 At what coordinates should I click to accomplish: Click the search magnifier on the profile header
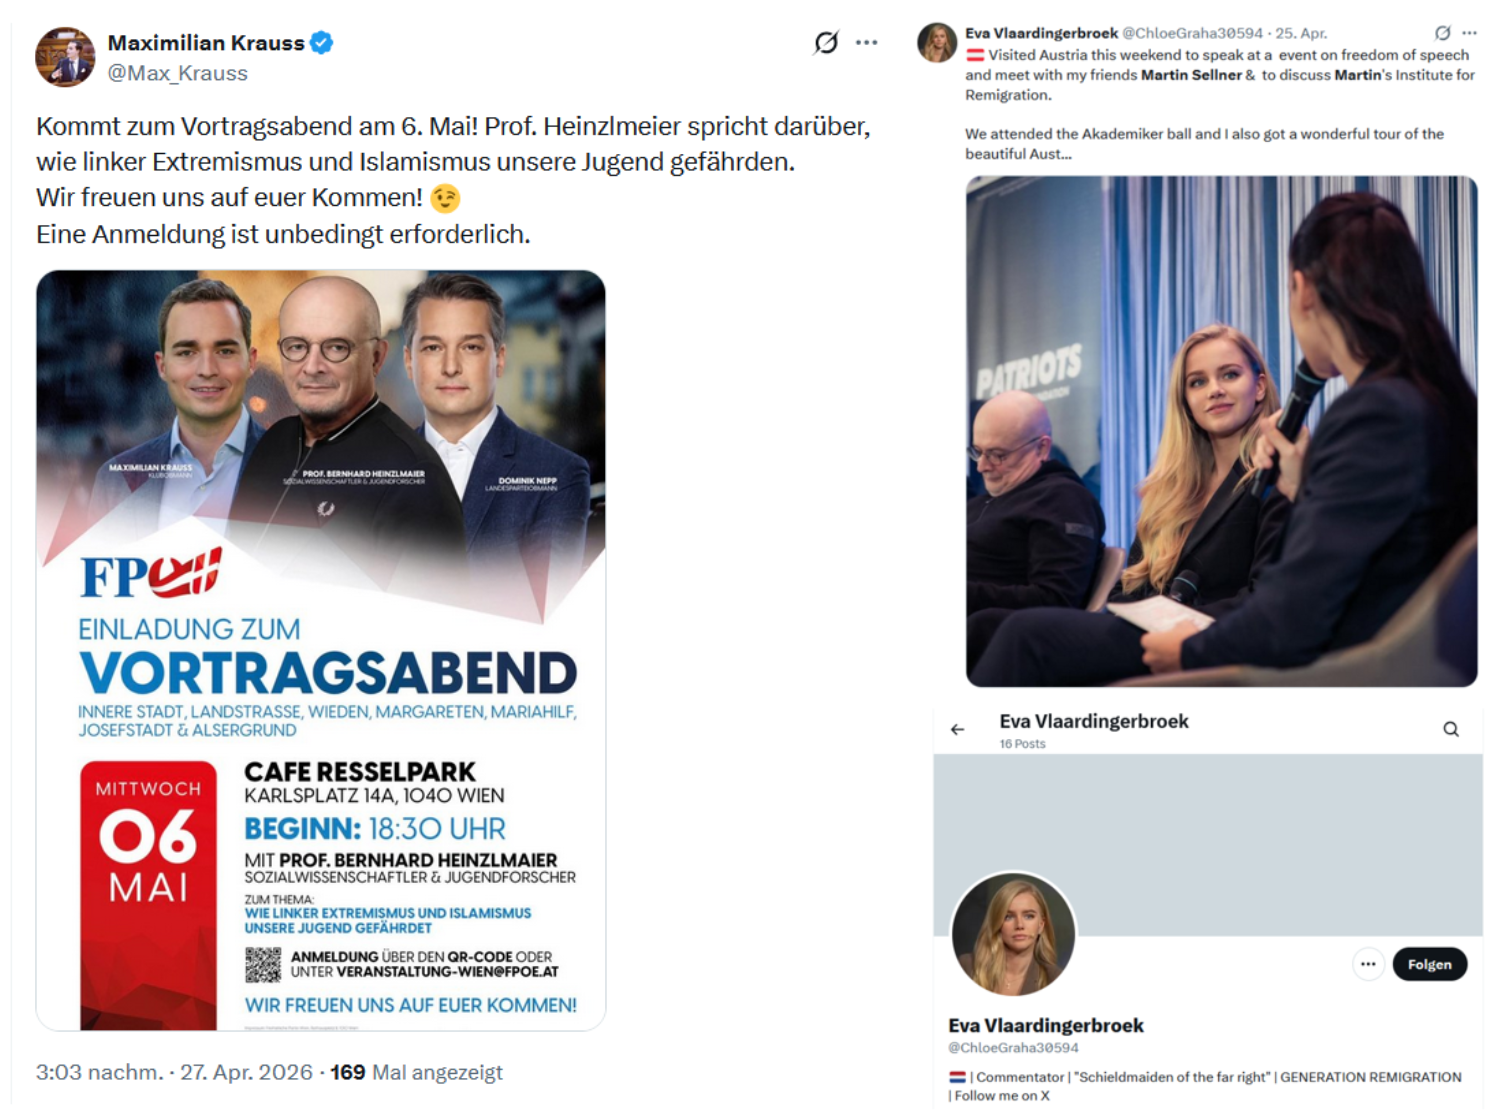1451,729
